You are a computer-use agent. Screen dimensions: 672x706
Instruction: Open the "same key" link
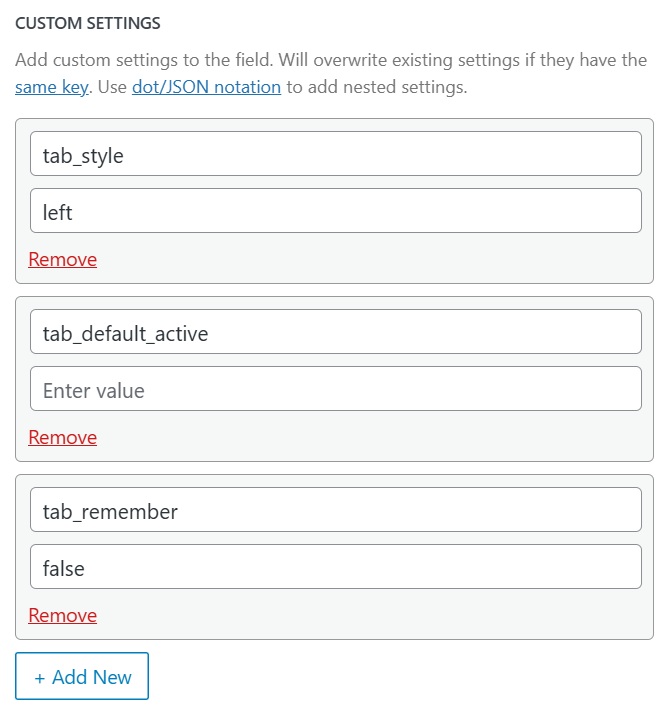[52, 87]
